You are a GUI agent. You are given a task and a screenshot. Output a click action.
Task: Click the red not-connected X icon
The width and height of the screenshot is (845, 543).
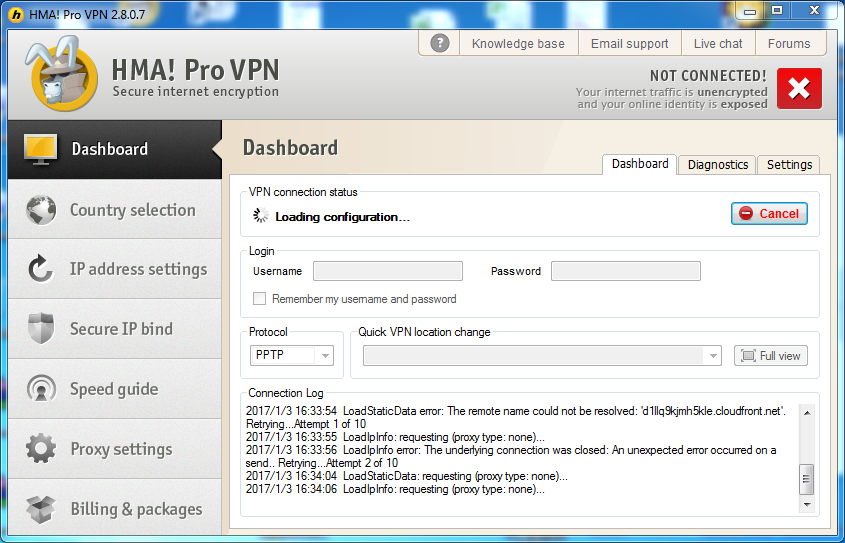point(799,88)
